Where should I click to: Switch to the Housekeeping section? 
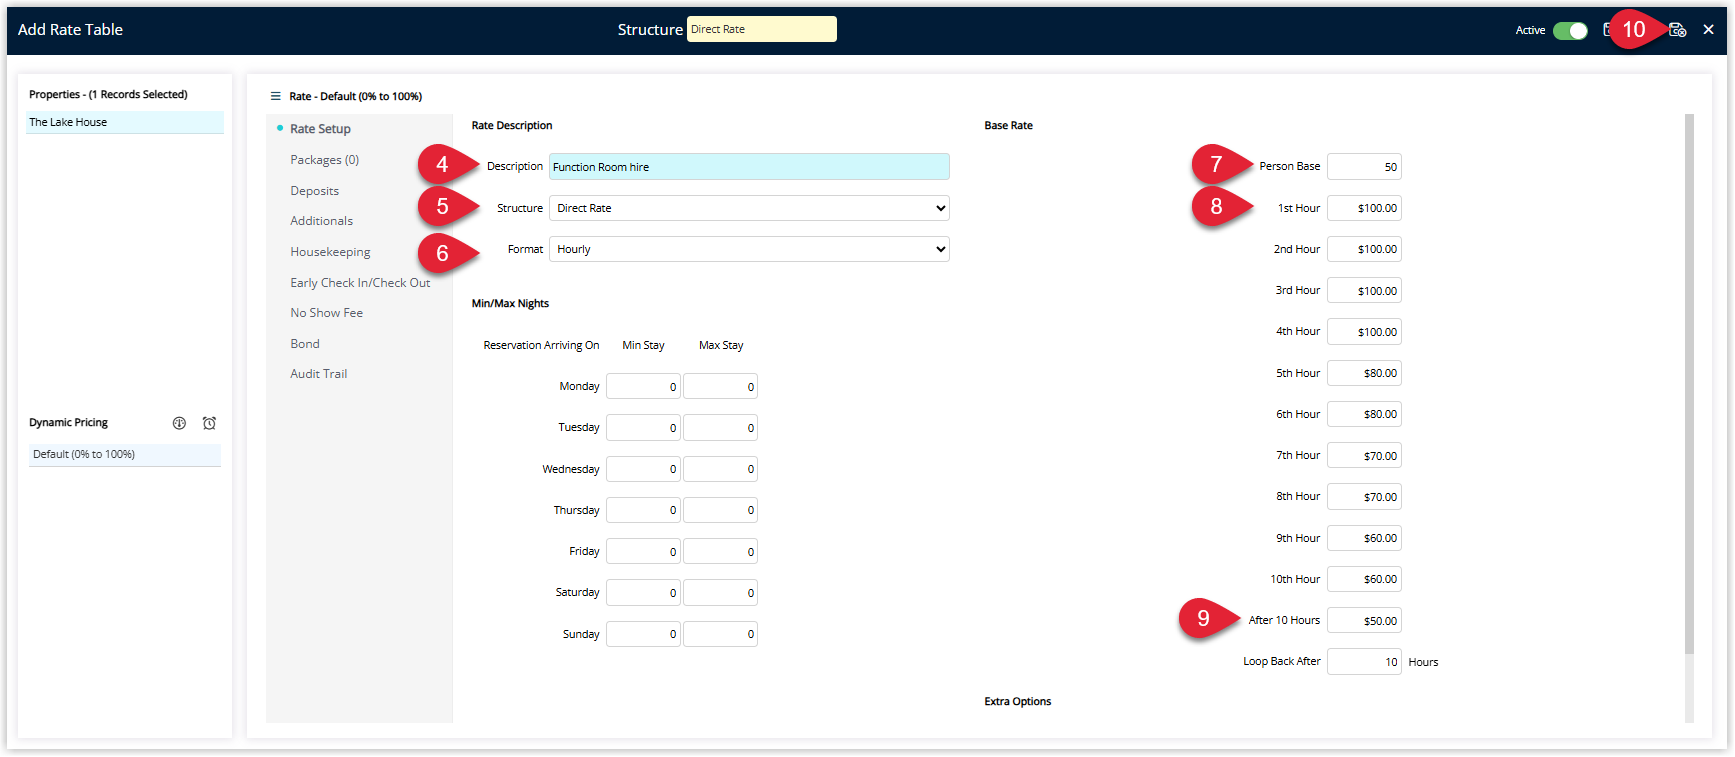click(330, 252)
